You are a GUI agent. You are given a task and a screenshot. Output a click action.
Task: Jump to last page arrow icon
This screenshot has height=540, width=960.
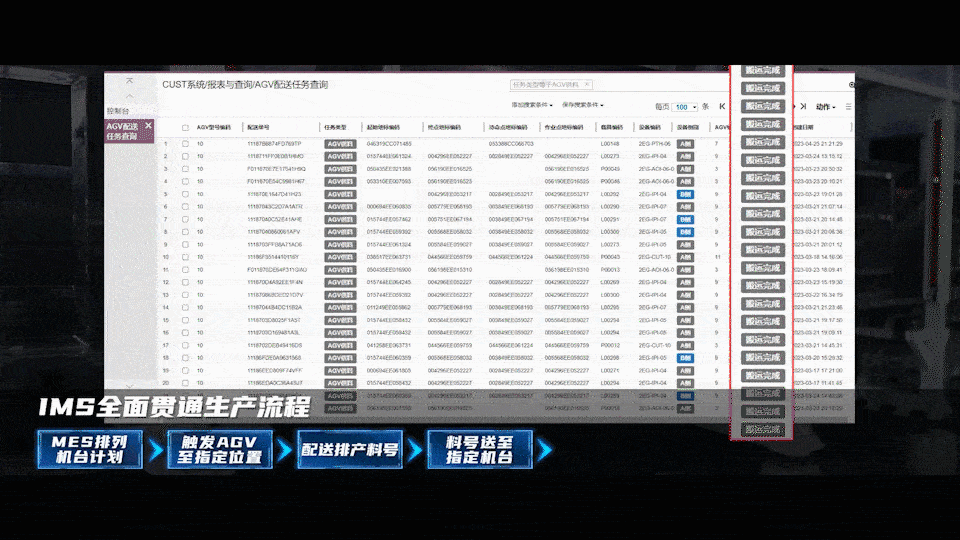pyautogui.click(x=803, y=107)
